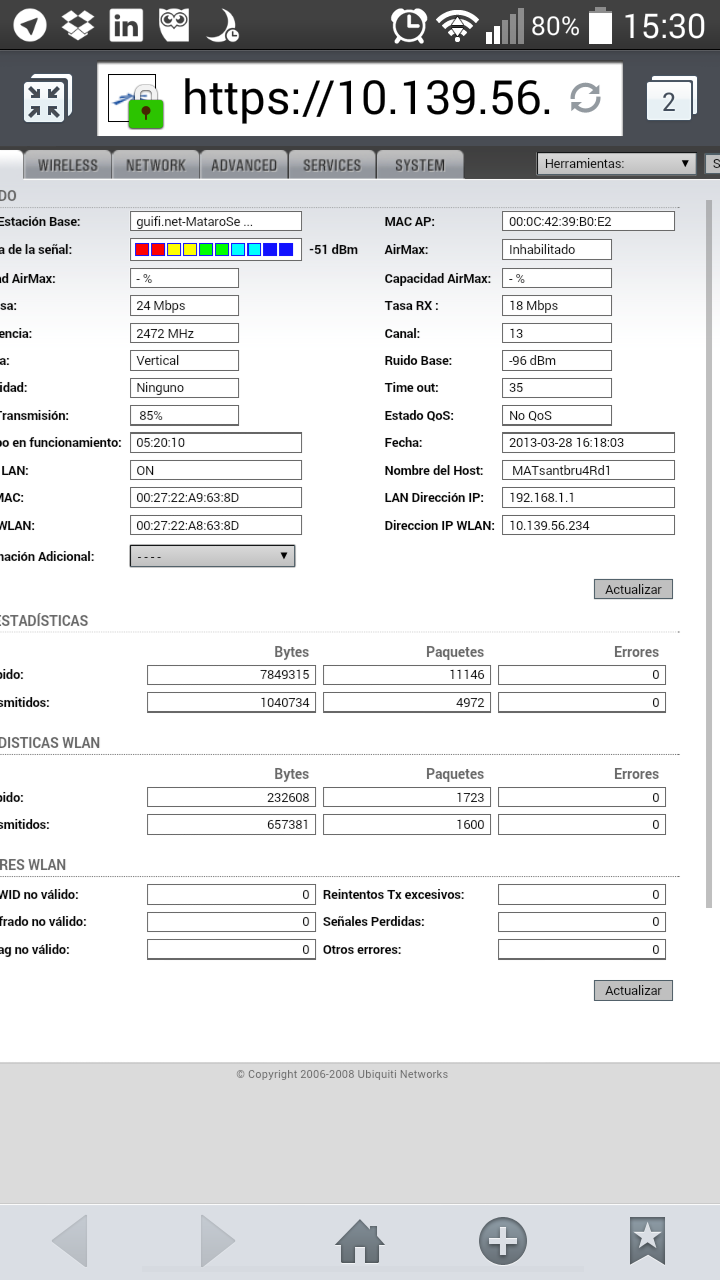720x1280 pixels.
Task: Click the Estado QoS No QoS field
Action: 557,415
